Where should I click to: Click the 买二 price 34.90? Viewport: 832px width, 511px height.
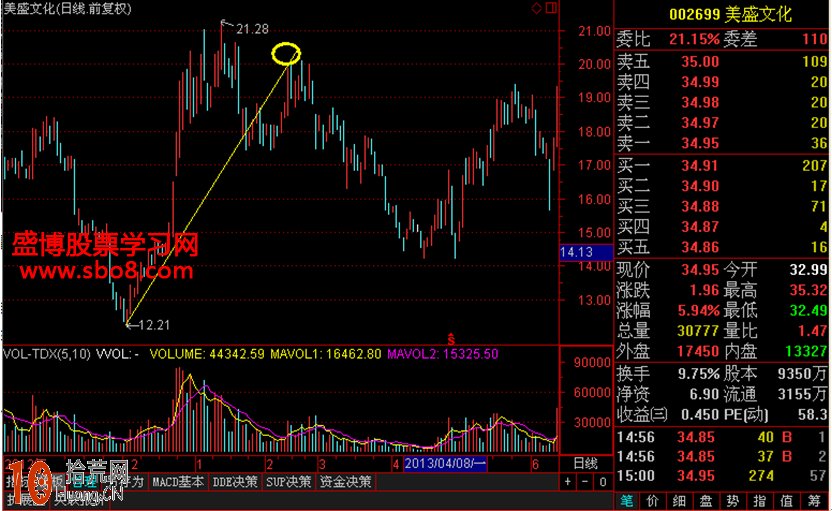click(700, 186)
